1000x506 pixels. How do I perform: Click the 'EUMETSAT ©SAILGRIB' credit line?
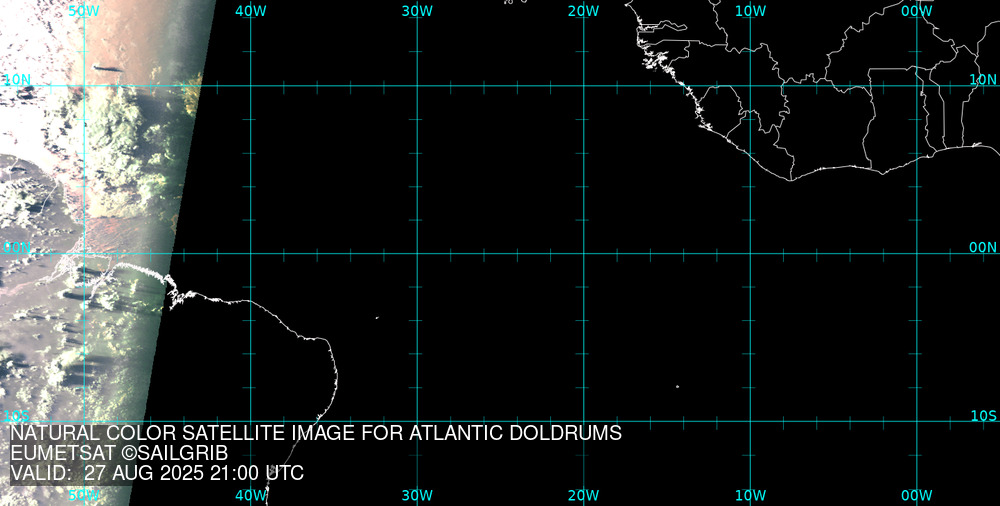(x=119, y=453)
